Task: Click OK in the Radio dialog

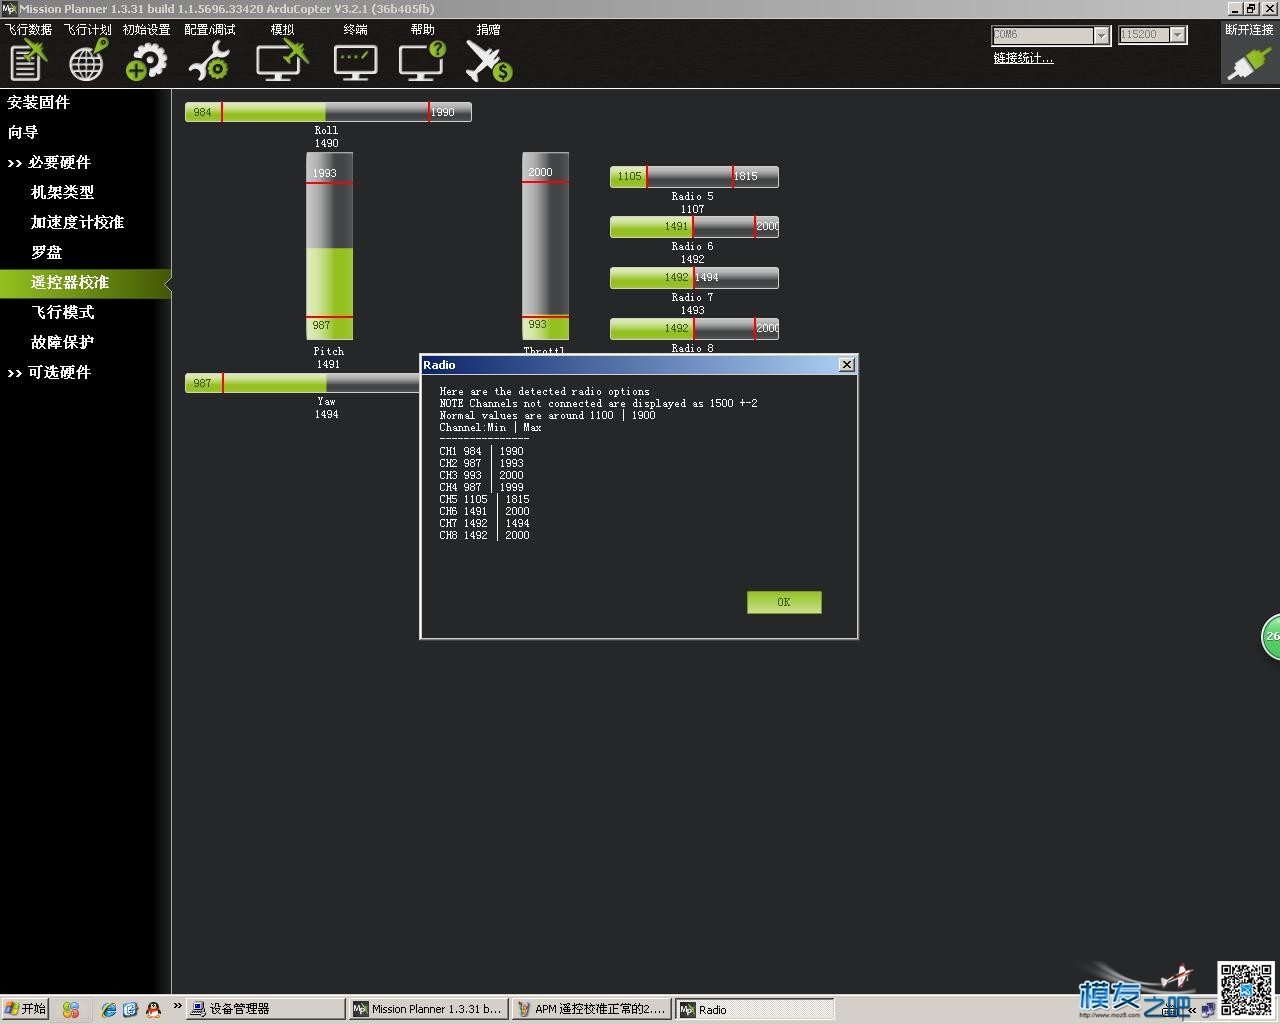Action: point(784,602)
